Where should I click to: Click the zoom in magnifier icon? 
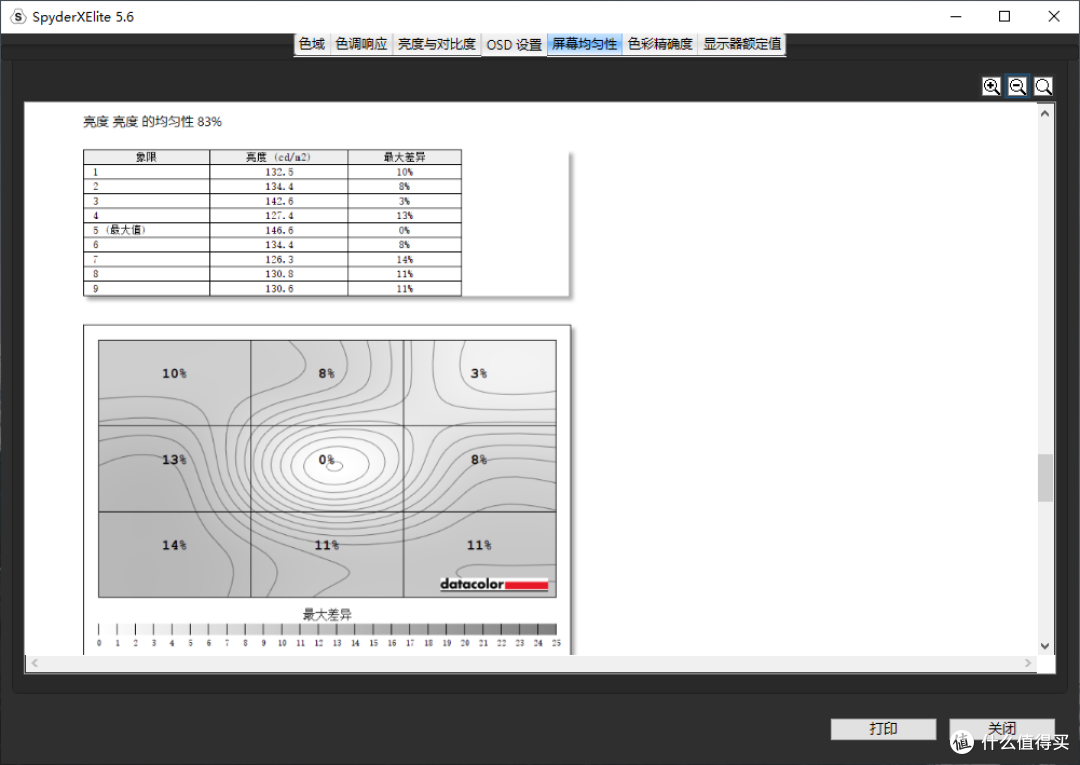tap(991, 87)
